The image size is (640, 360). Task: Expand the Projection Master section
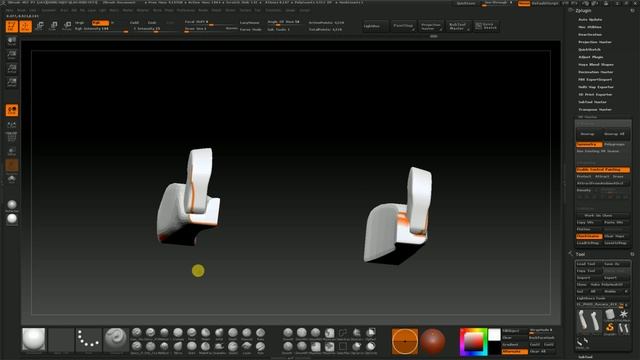(595, 42)
